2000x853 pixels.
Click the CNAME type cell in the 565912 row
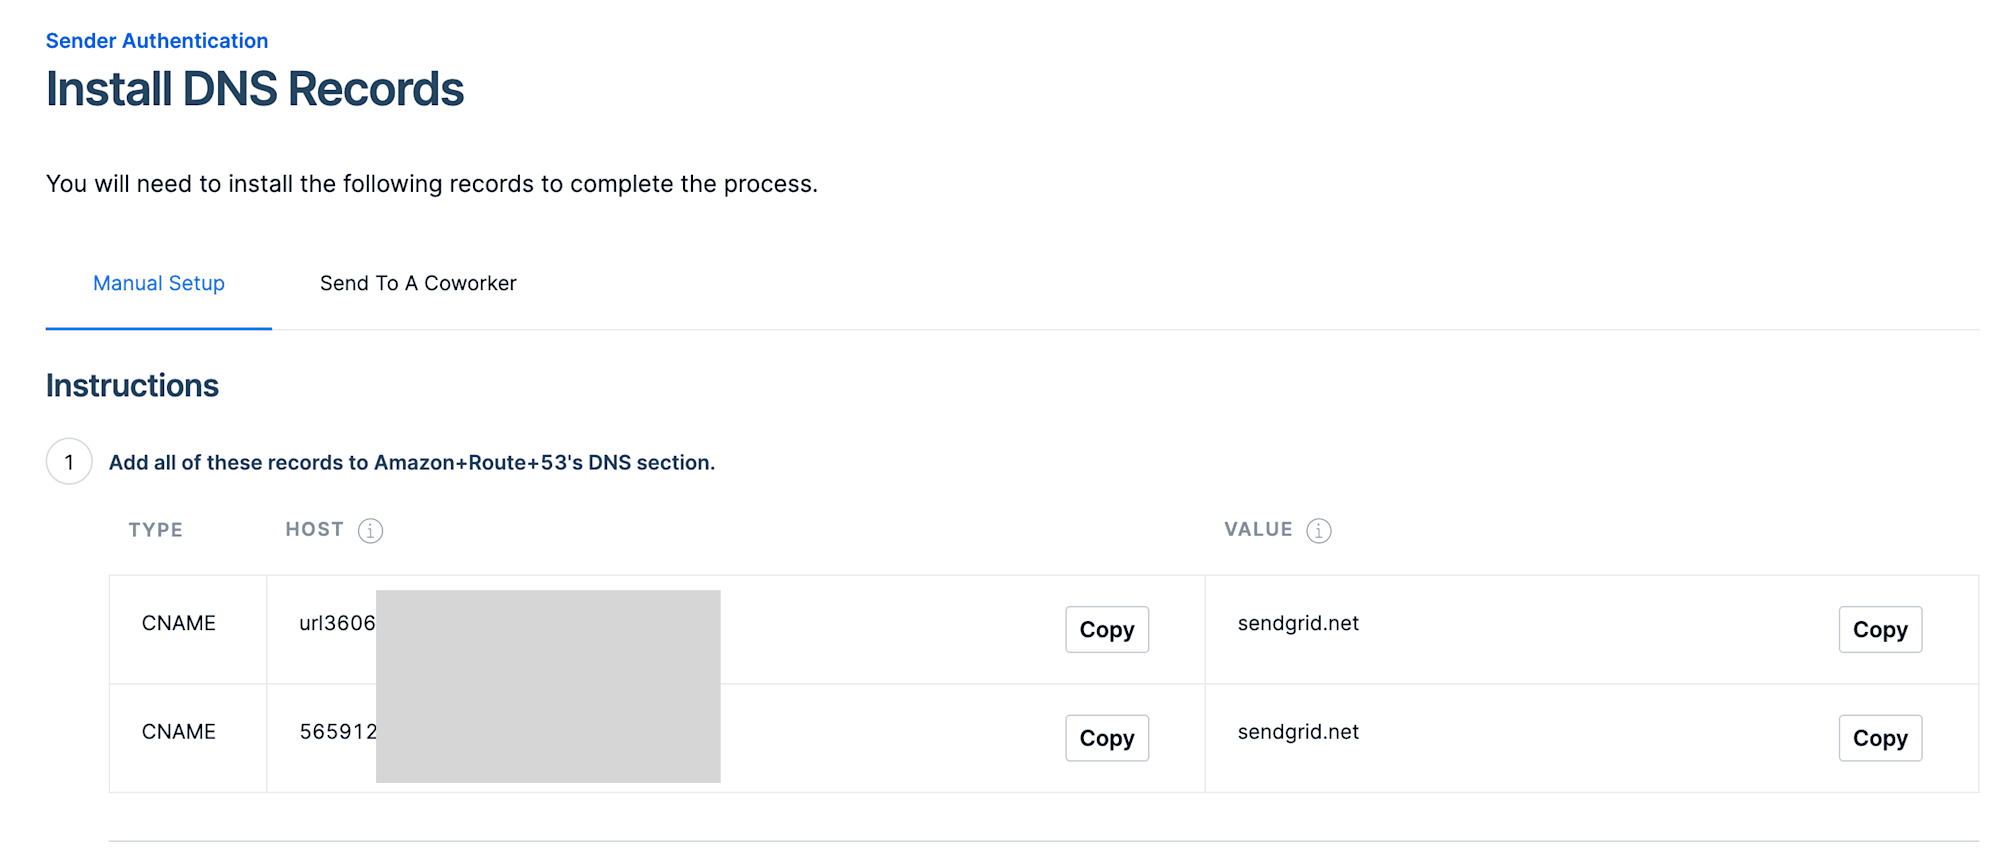[179, 732]
